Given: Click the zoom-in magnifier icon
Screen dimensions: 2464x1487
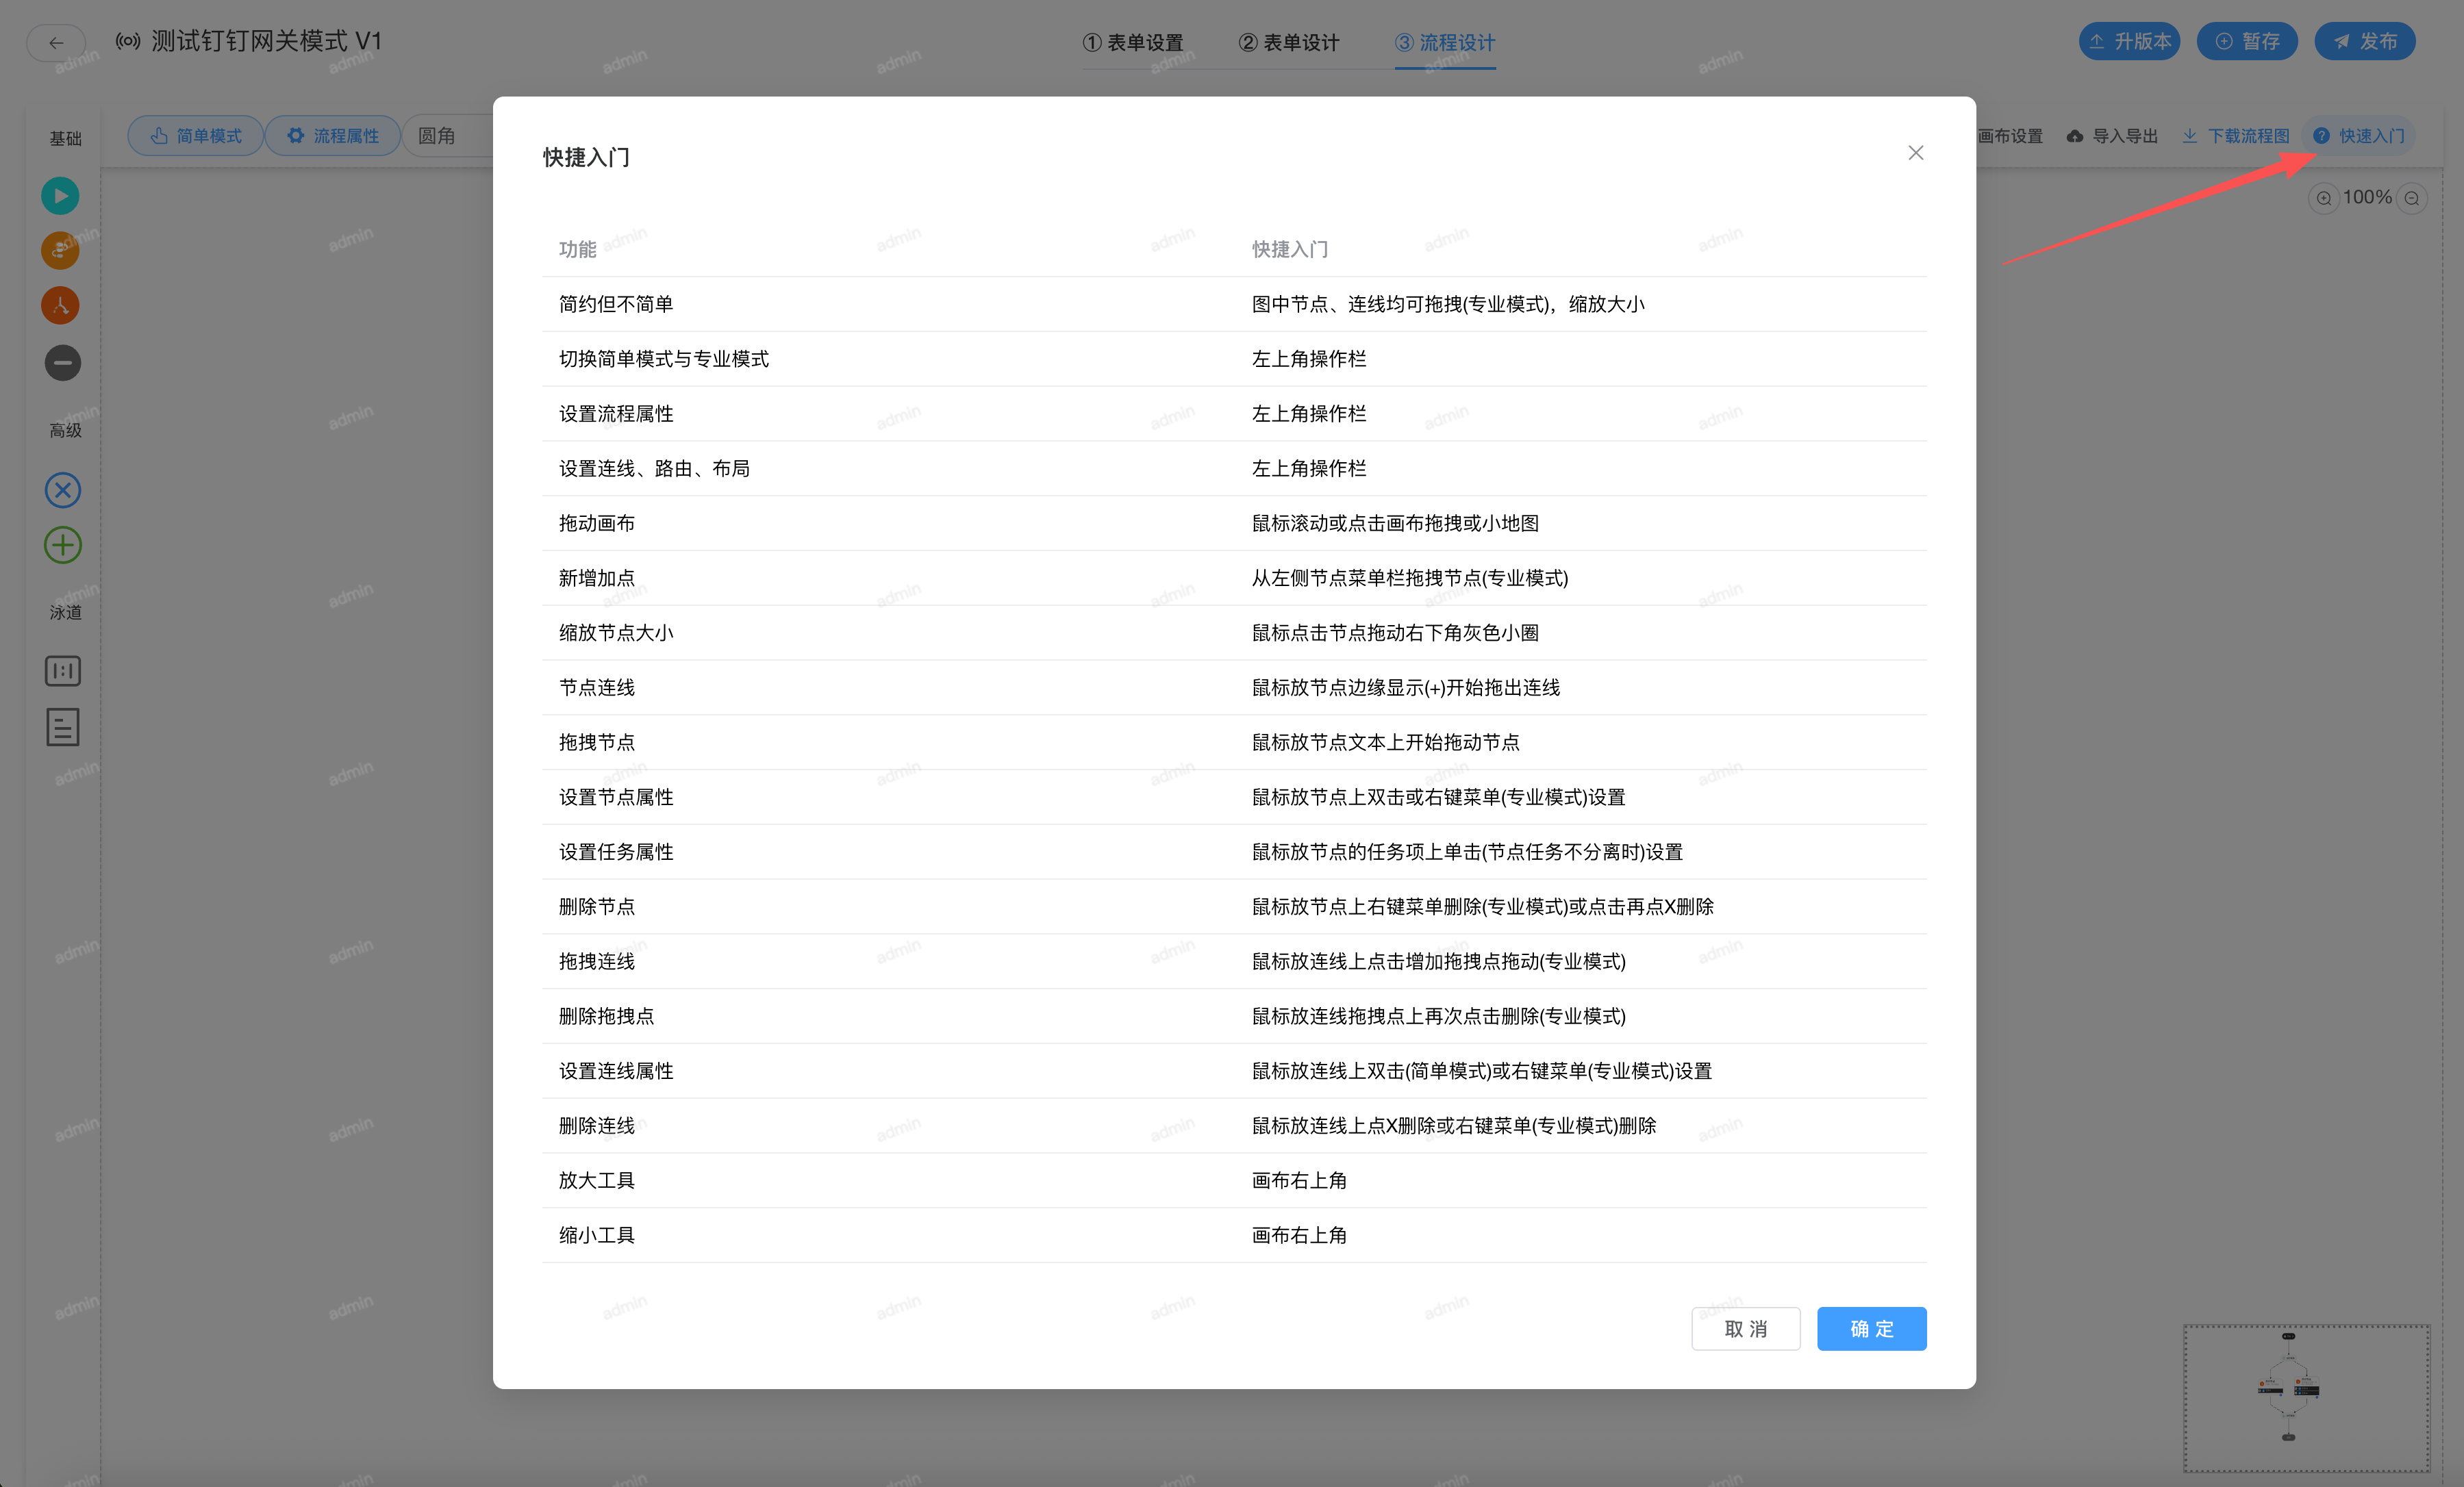Looking at the screenshot, I should pos(2323,198).
